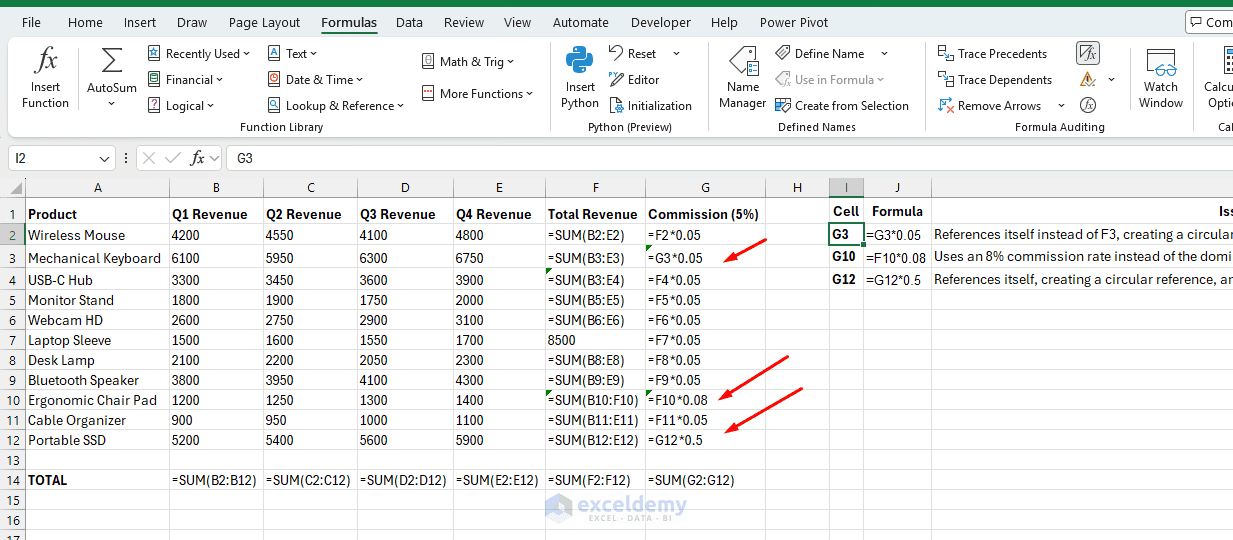The height and width of the screenshot is (540, 1233).
Task: Open Lookup & Reference dropdown
Action: pos(336,106)
